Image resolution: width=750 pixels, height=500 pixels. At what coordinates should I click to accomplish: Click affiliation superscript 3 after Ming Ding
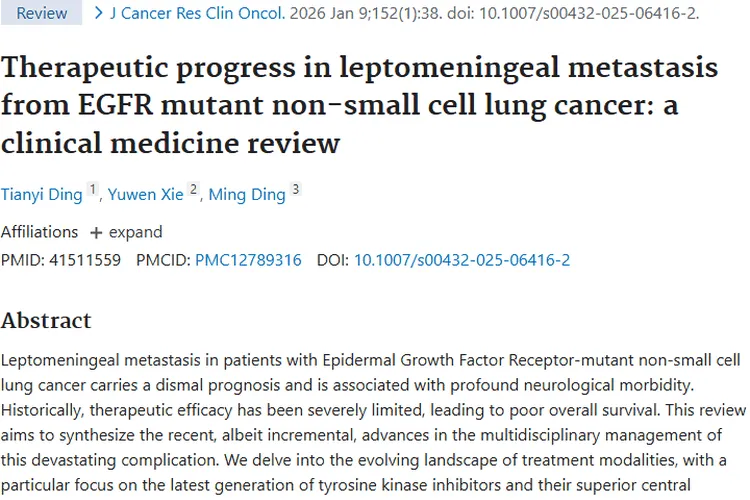pos(295,190)
